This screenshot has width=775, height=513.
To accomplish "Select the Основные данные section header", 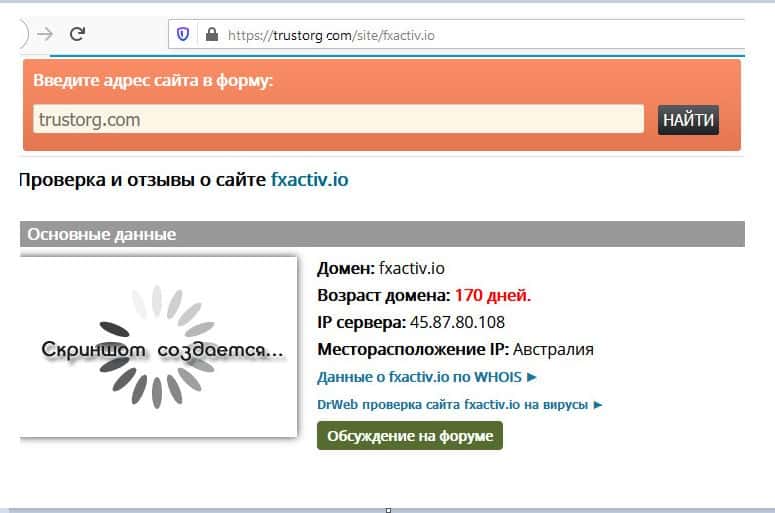I will click(x=382, y=234).
